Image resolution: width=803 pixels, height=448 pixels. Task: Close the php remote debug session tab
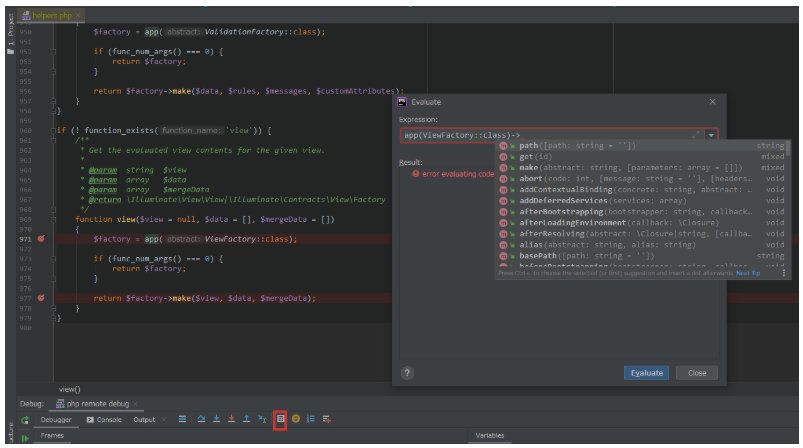point(135,404)
